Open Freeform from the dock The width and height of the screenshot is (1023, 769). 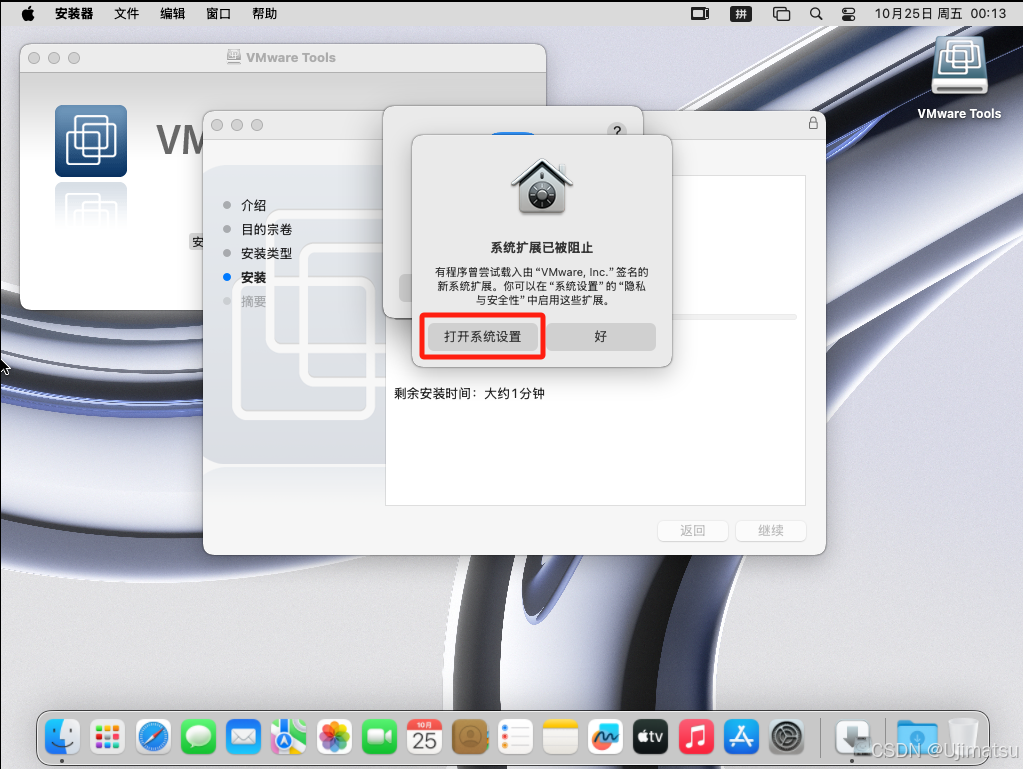(x=605, y=737)
